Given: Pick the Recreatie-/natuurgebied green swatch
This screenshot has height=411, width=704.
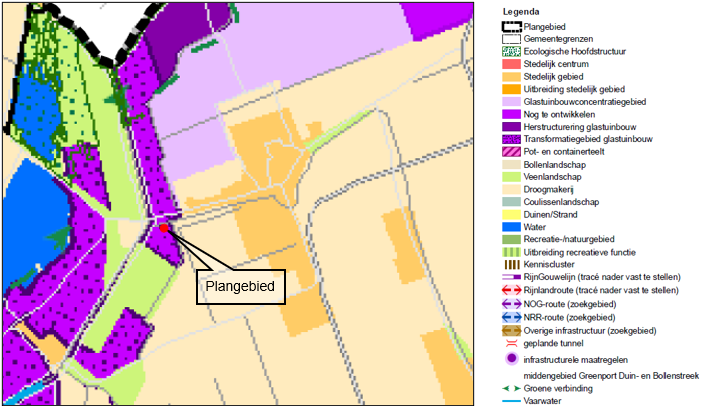Looking at the screenshot, I should [x=511, y=239].
